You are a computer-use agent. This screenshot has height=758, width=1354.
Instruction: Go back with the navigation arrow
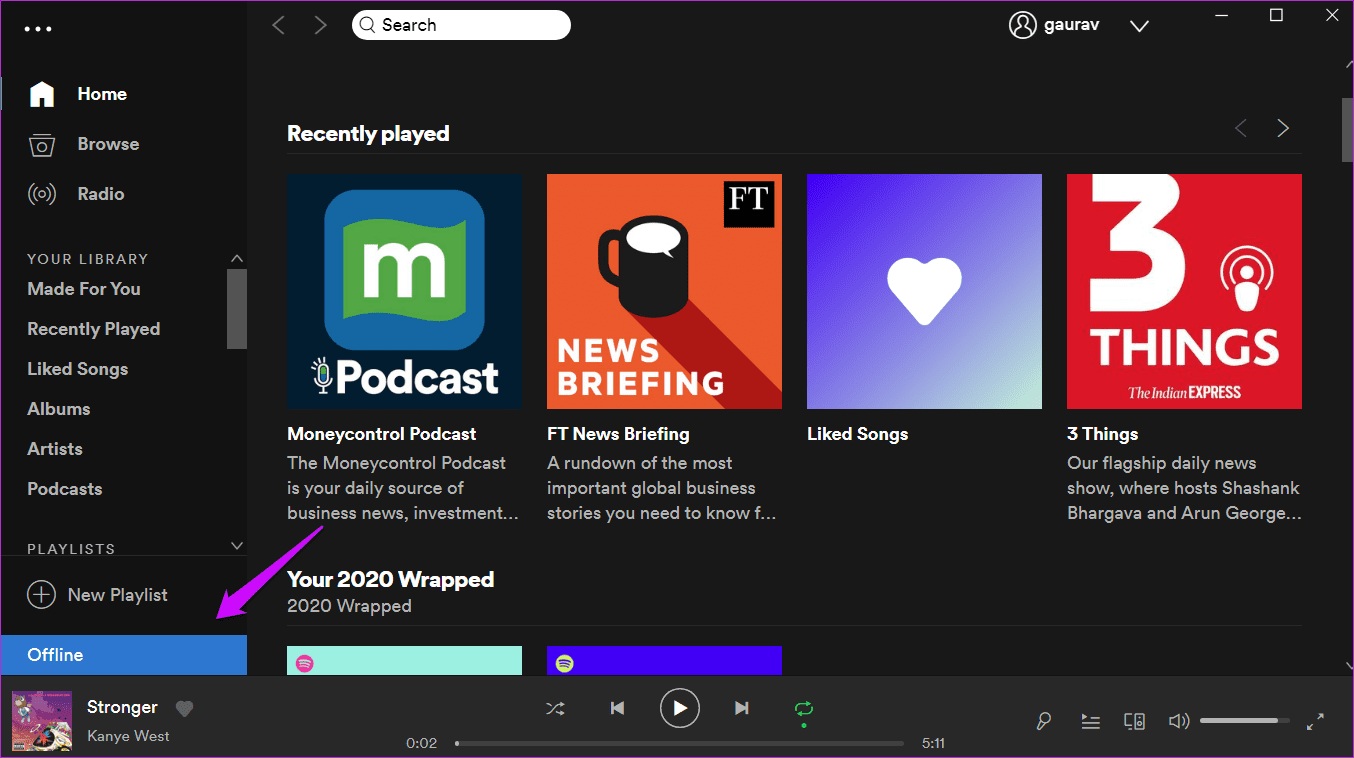pyautogui.click(x=279, y=25)
